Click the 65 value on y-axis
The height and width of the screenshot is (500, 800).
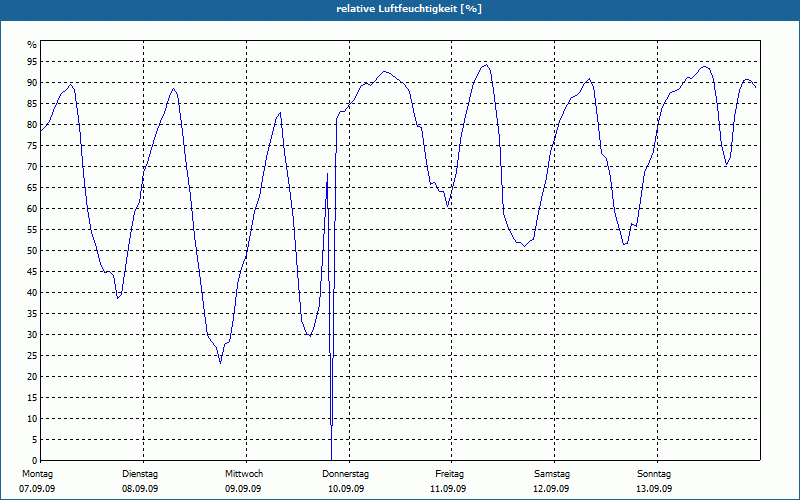tap(32, 188)
